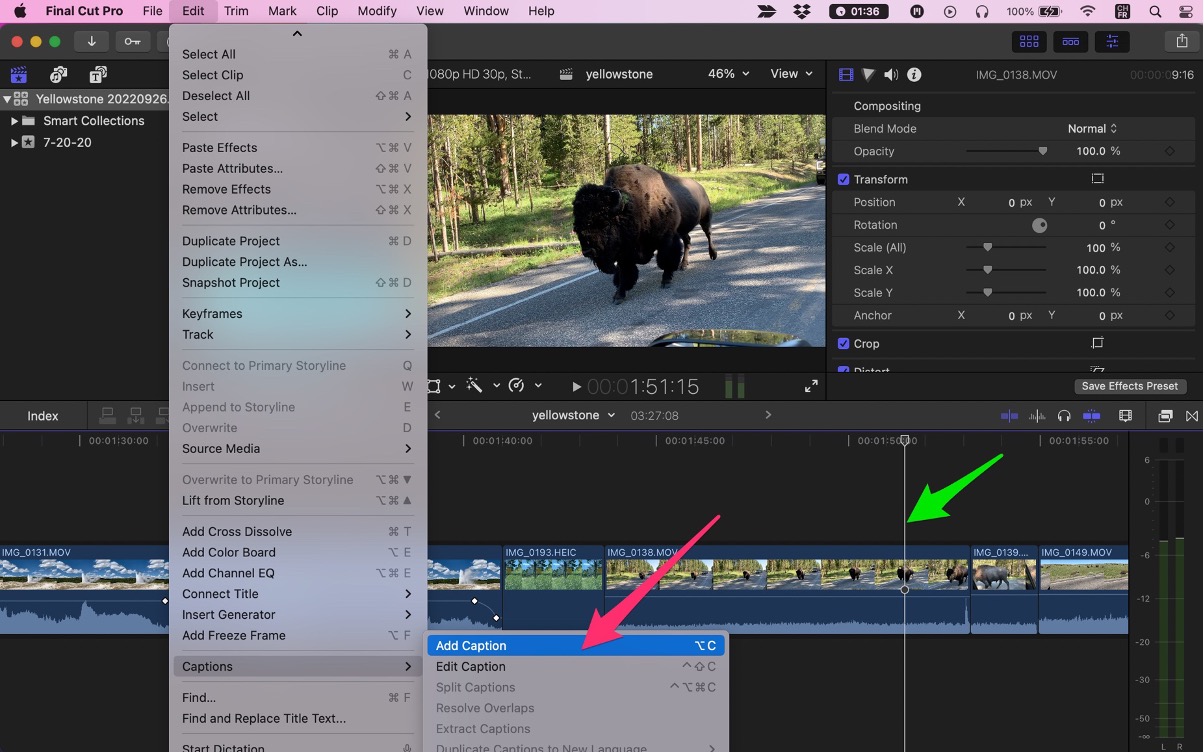Add a keyframe for Rotation

[1169, 225]
